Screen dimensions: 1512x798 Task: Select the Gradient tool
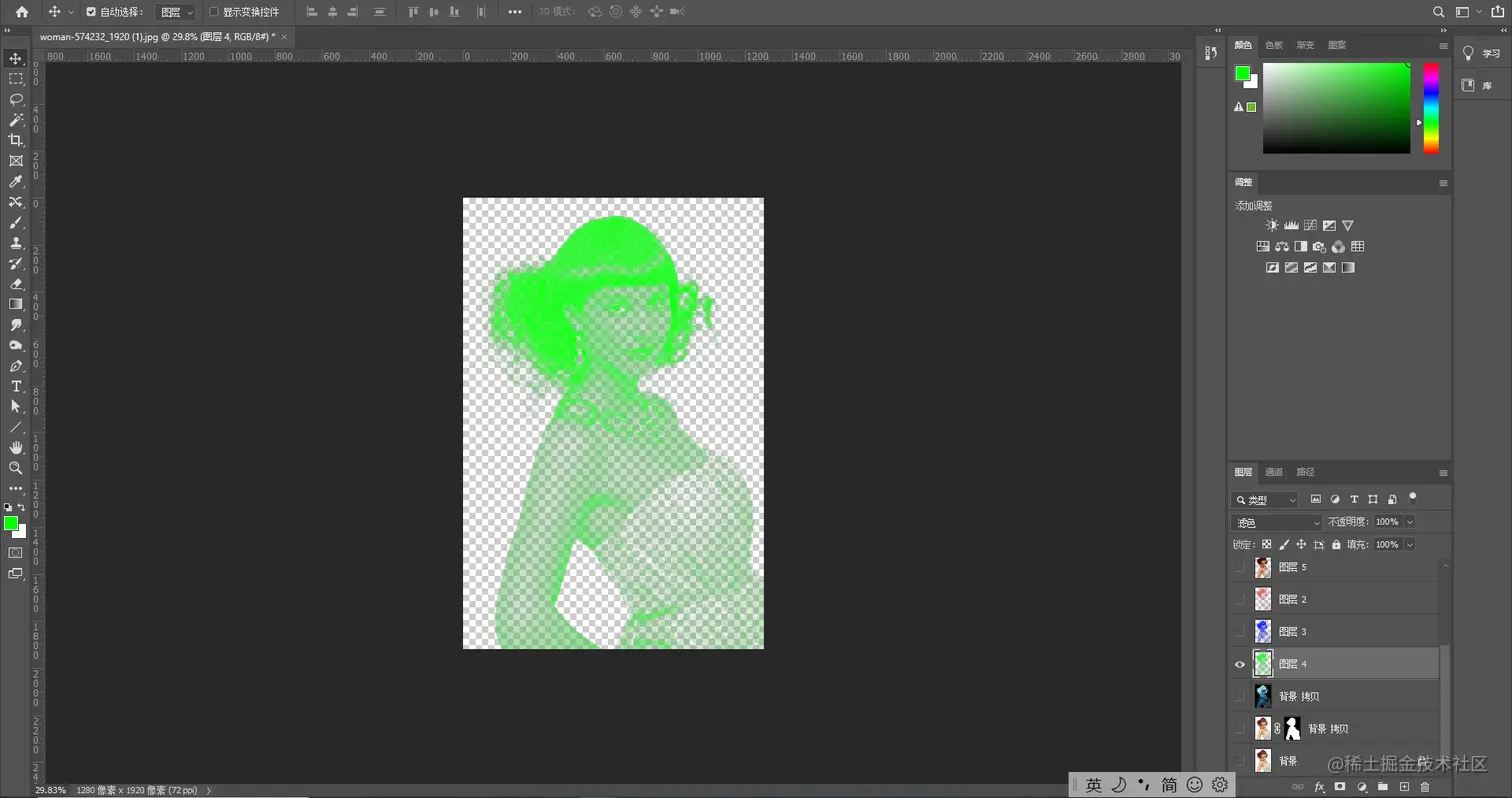tap(16, 304)
